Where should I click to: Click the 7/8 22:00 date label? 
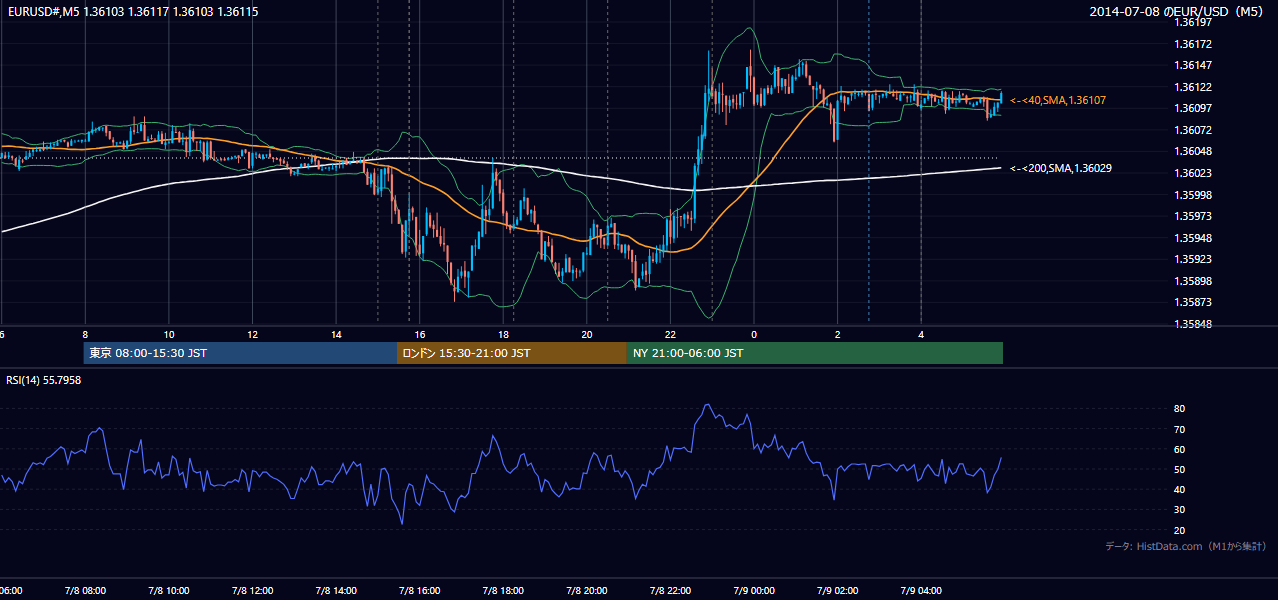click(670, 591)
